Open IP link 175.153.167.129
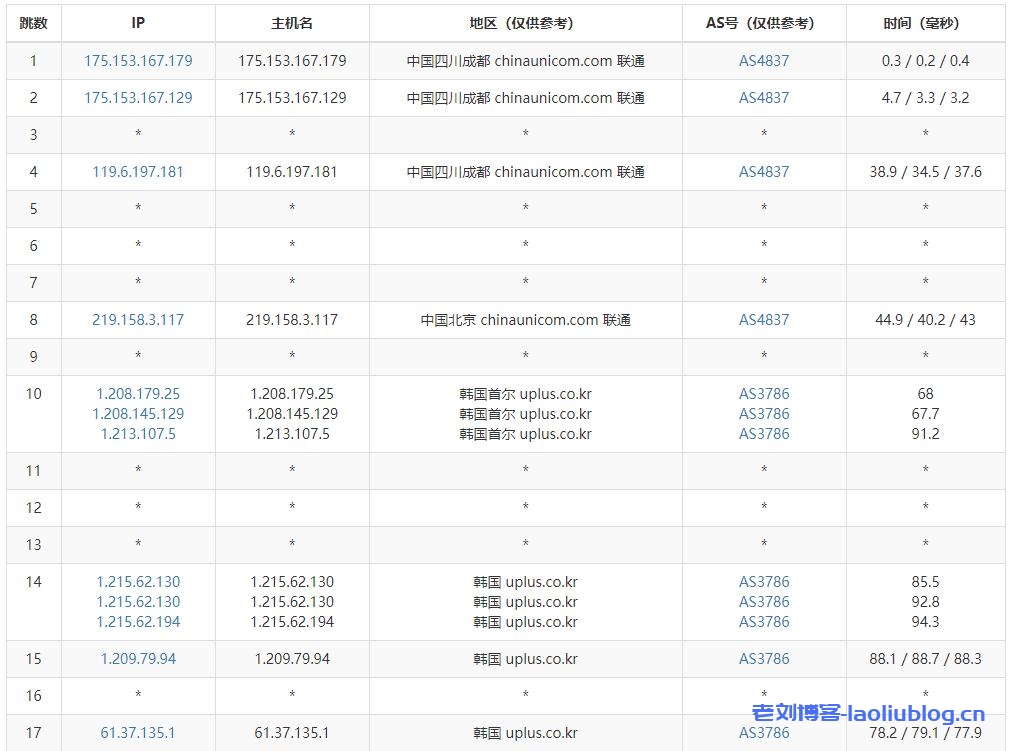 pos(138,98)
